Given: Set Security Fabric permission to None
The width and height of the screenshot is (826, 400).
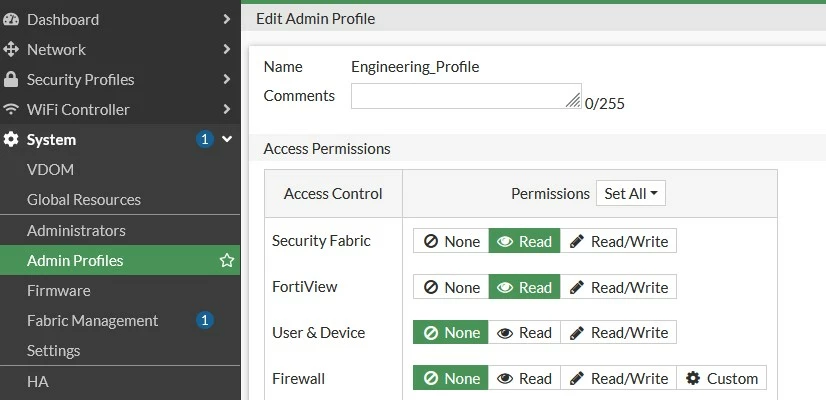Looking at the screenshot, I should 451,241.
